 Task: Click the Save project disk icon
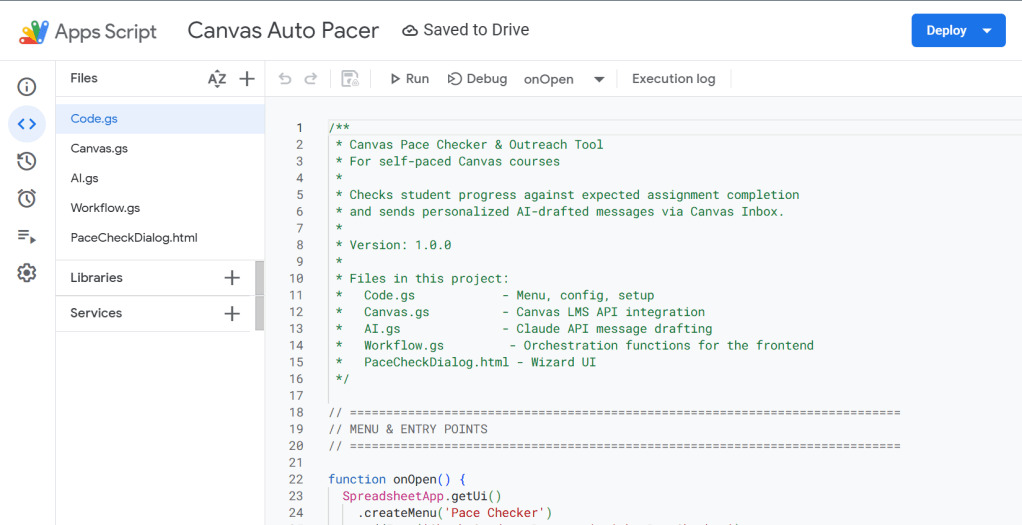pyautogui.click(x=350, y=79)
